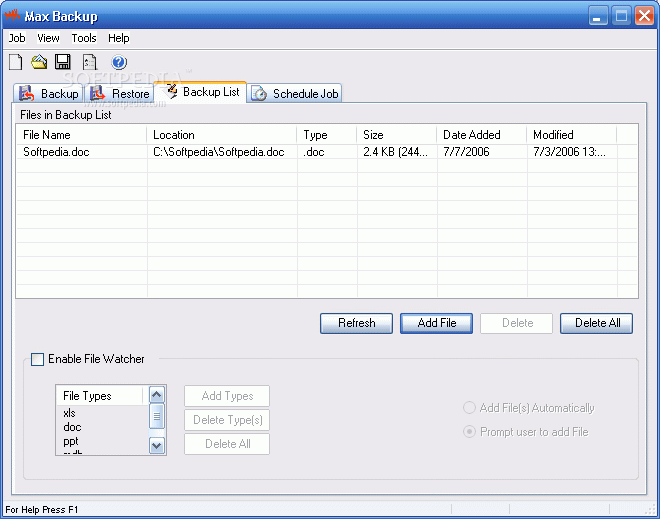
Task: Click the Save job floppy icon
Action: pos(63,62)
